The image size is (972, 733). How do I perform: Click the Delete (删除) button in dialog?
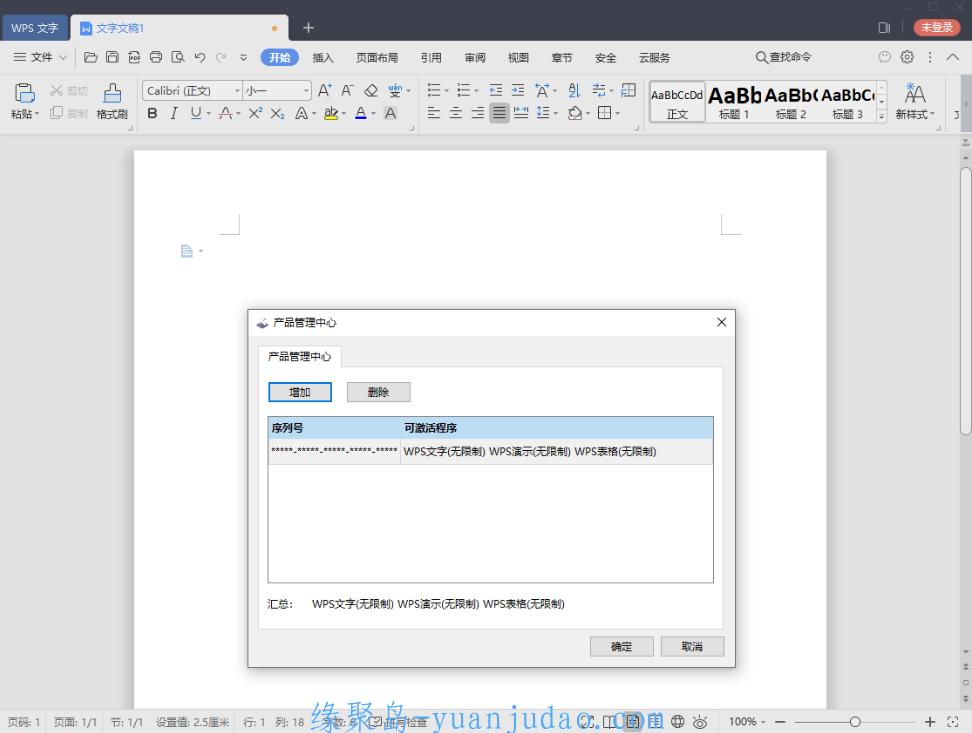[378, 392]
